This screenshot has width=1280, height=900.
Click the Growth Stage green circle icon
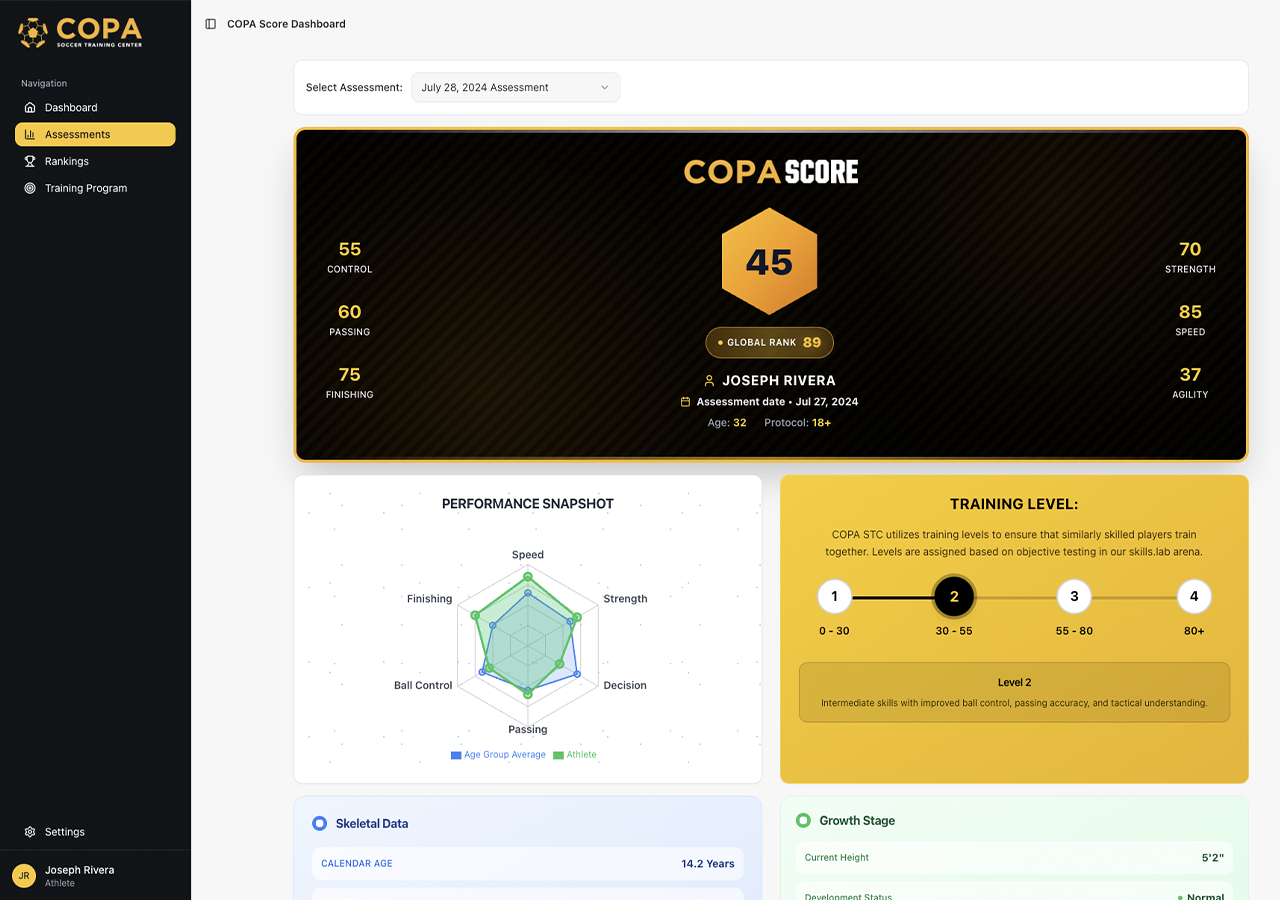803,820
